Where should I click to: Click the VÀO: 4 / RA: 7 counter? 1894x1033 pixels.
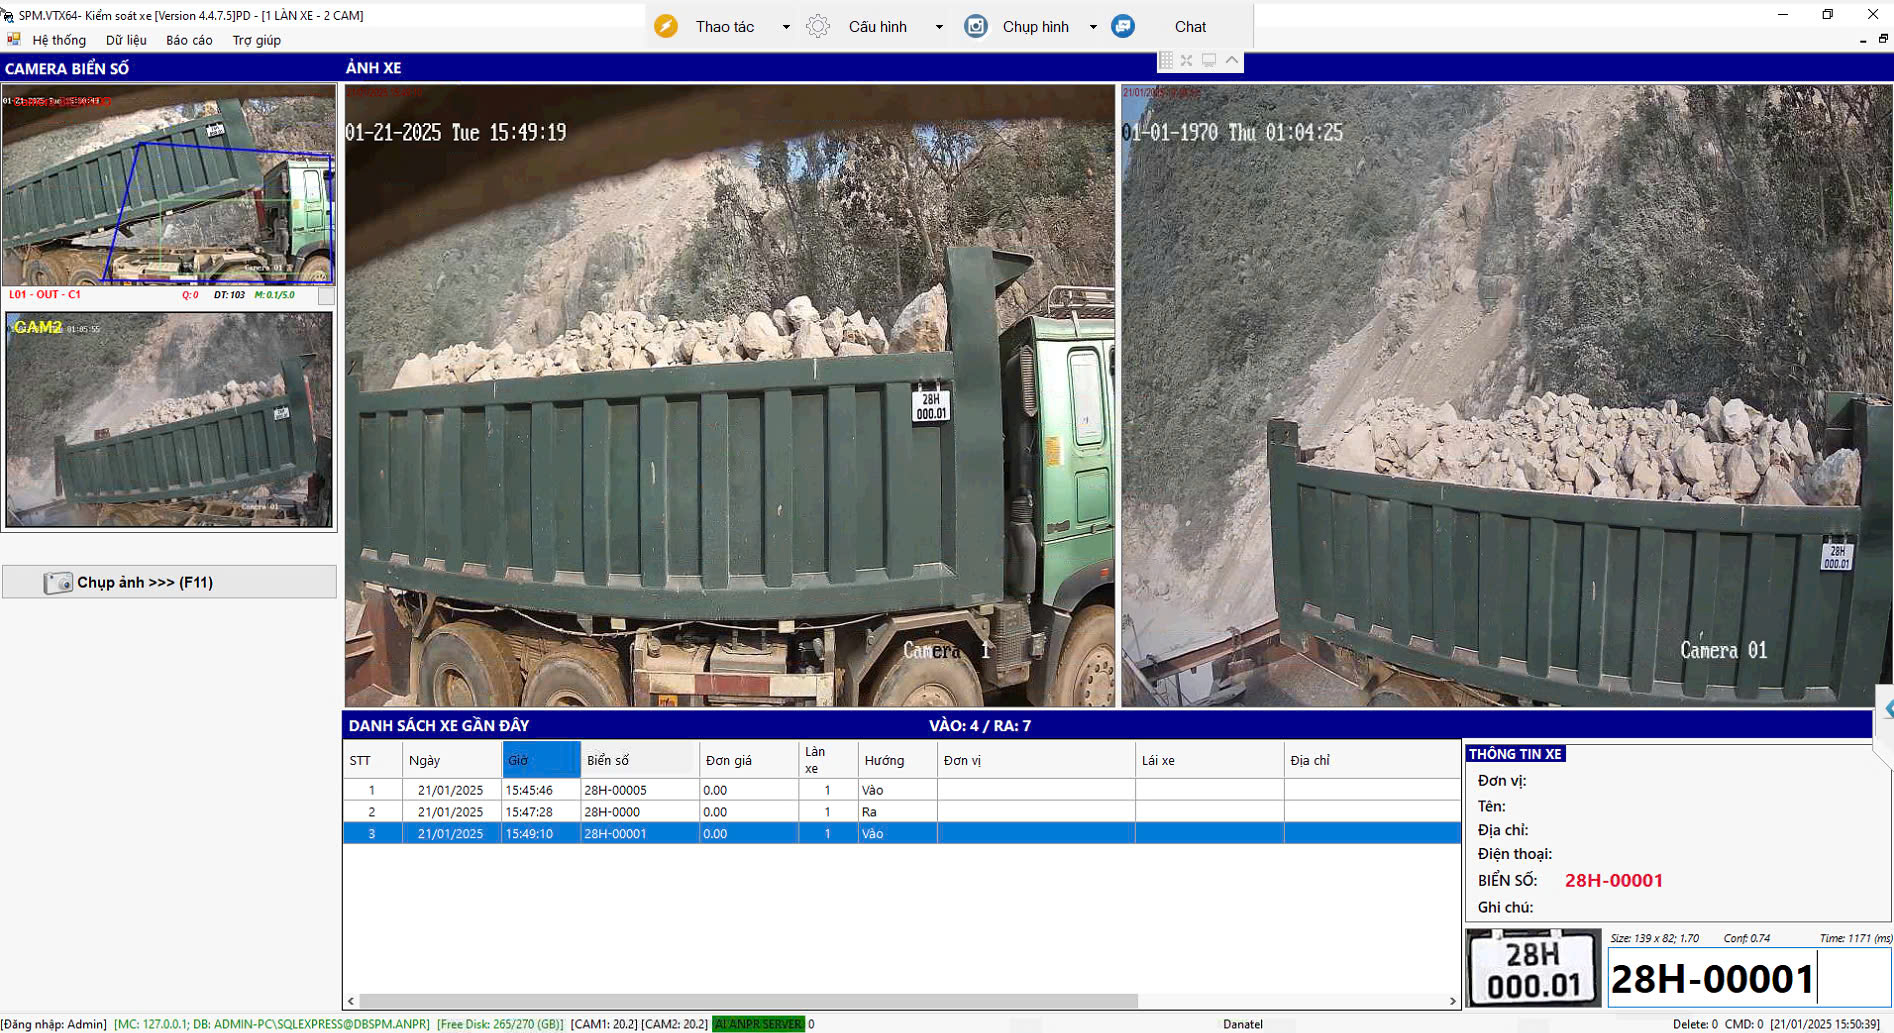[980, 725]
